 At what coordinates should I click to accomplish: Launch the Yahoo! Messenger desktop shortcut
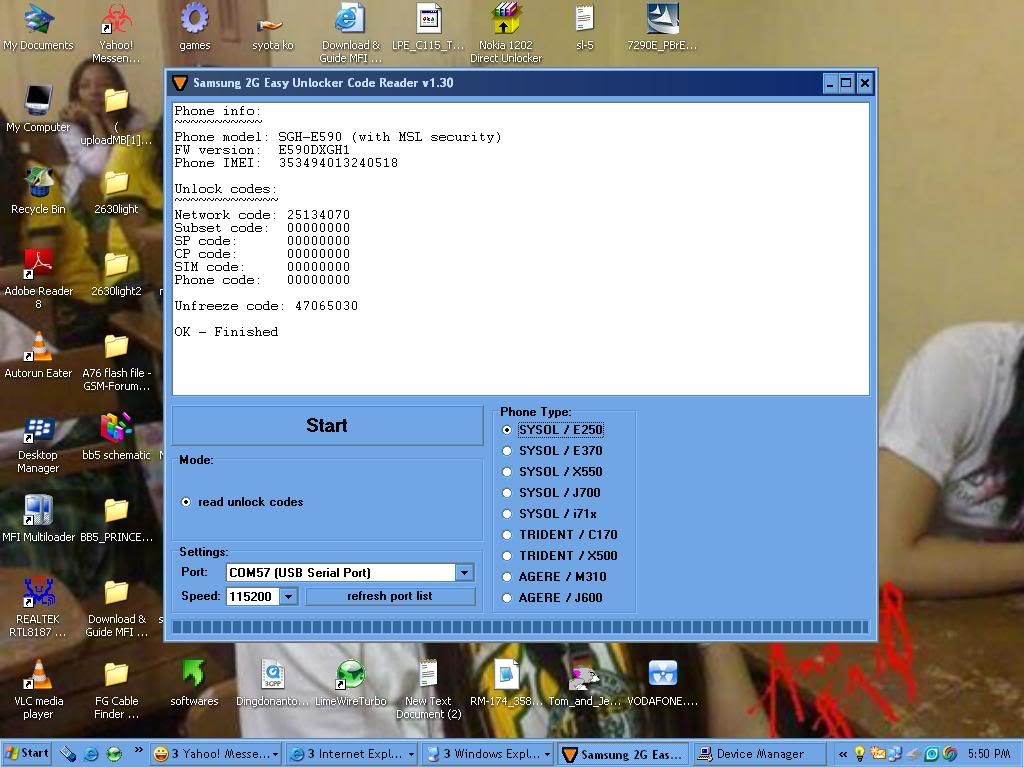pos(116,33)
